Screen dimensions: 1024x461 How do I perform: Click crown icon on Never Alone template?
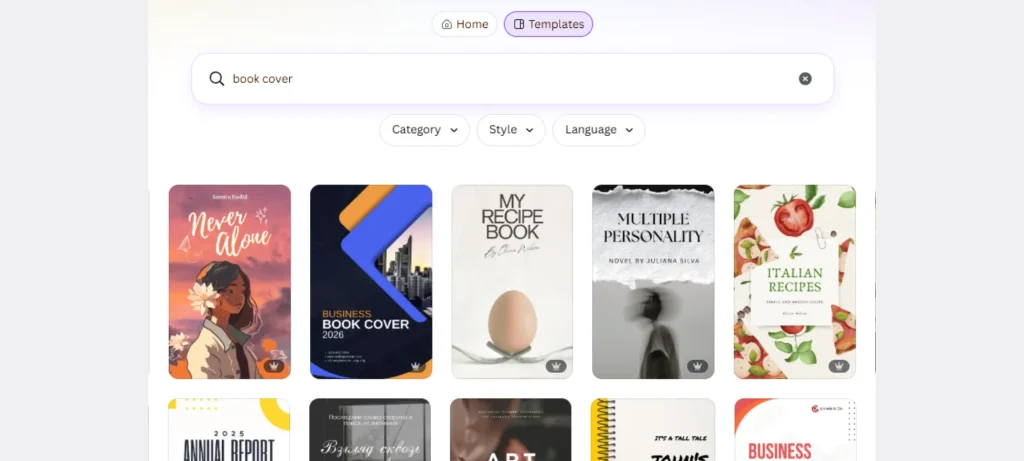coord(274,366)
